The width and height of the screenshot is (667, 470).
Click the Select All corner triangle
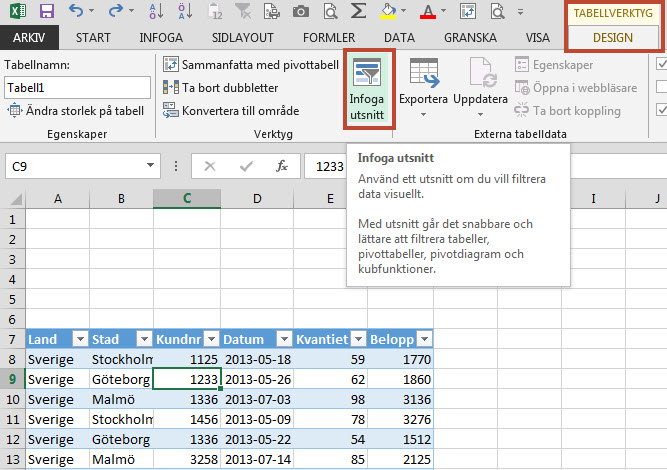click(16, 199)
